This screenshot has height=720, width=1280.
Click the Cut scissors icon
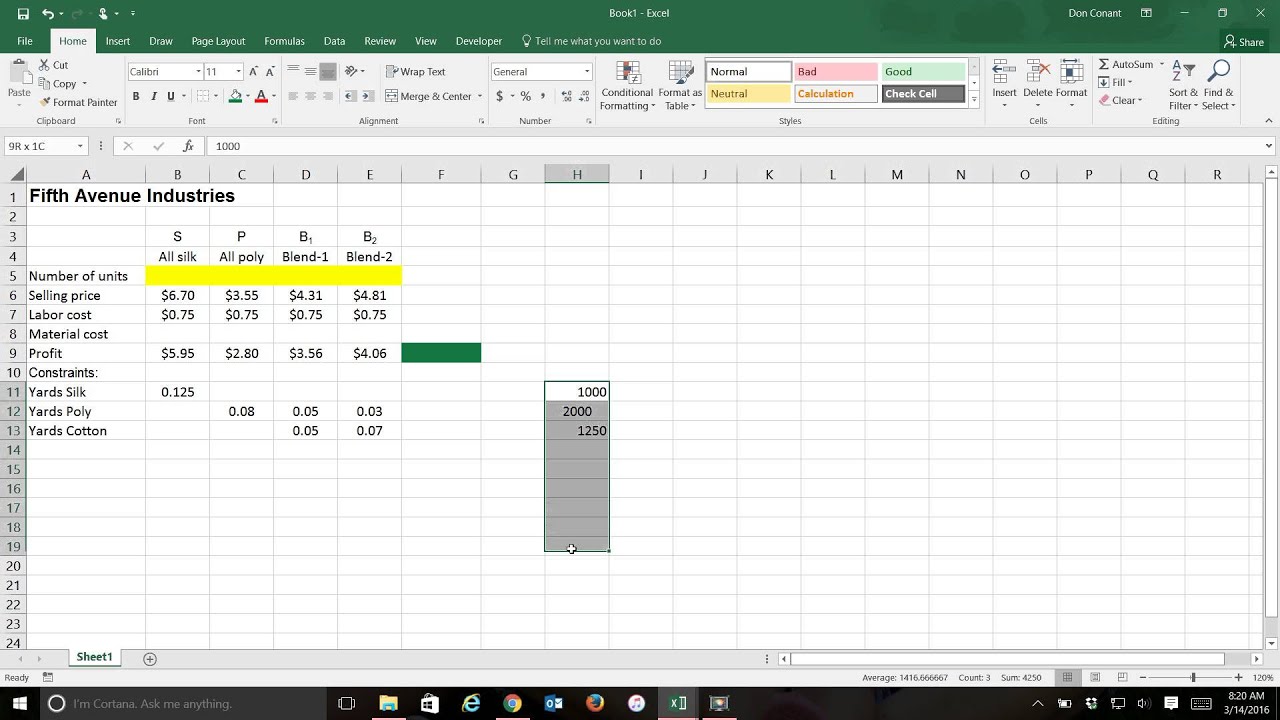coord(45,65)
